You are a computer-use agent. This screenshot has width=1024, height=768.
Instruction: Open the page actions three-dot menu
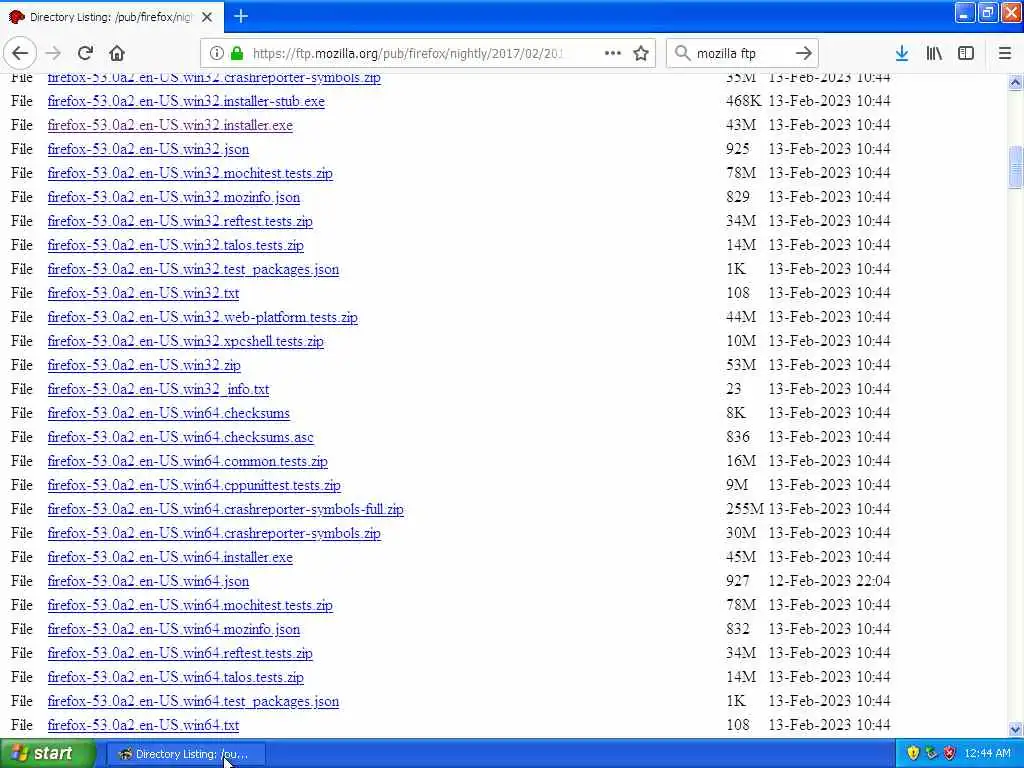point(613,53)
